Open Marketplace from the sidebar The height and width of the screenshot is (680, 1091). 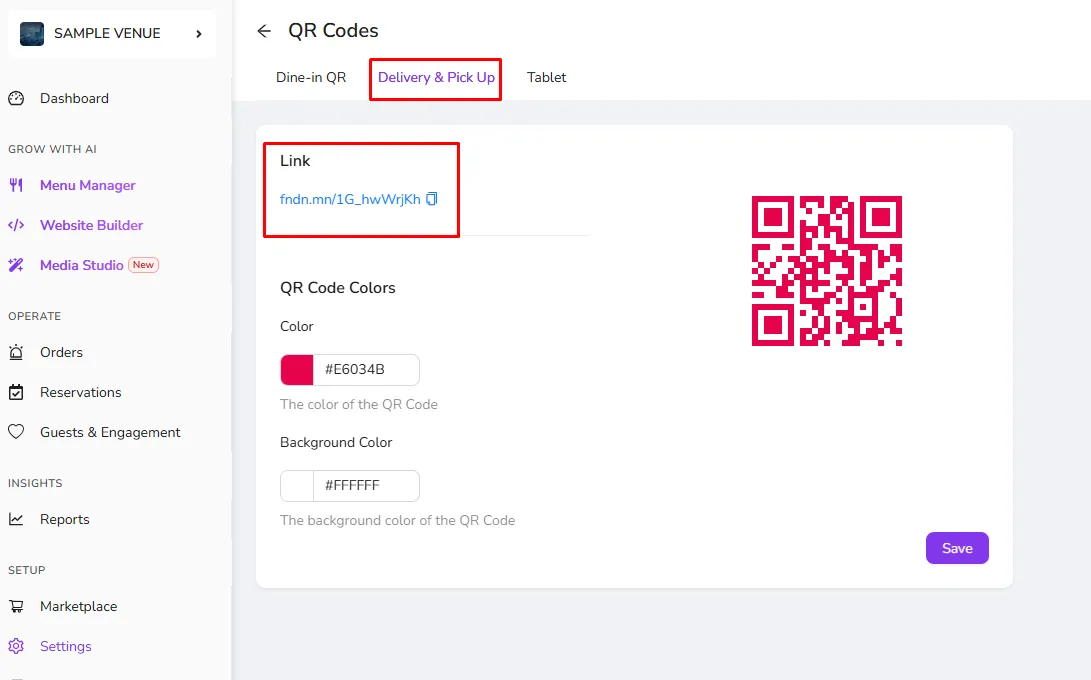coord(79,606)
